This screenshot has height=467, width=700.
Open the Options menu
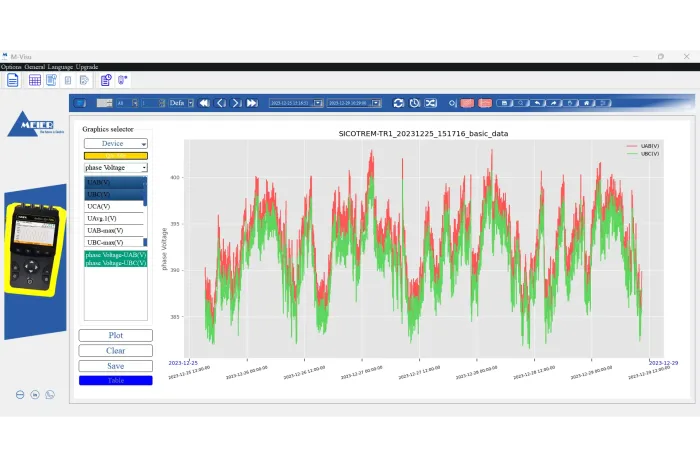[x=11, y=67]
